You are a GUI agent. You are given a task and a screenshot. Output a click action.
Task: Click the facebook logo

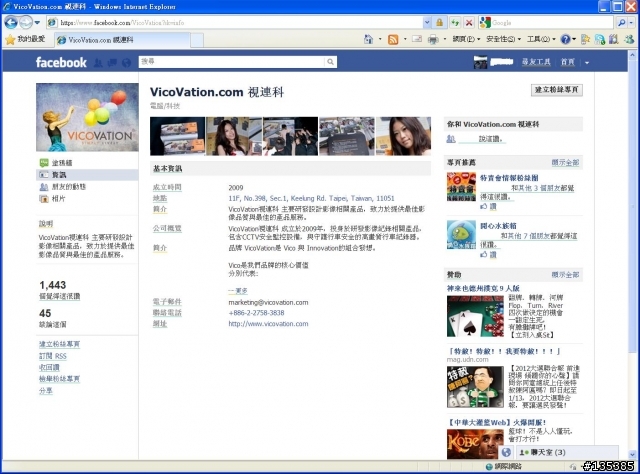point(61,62)
